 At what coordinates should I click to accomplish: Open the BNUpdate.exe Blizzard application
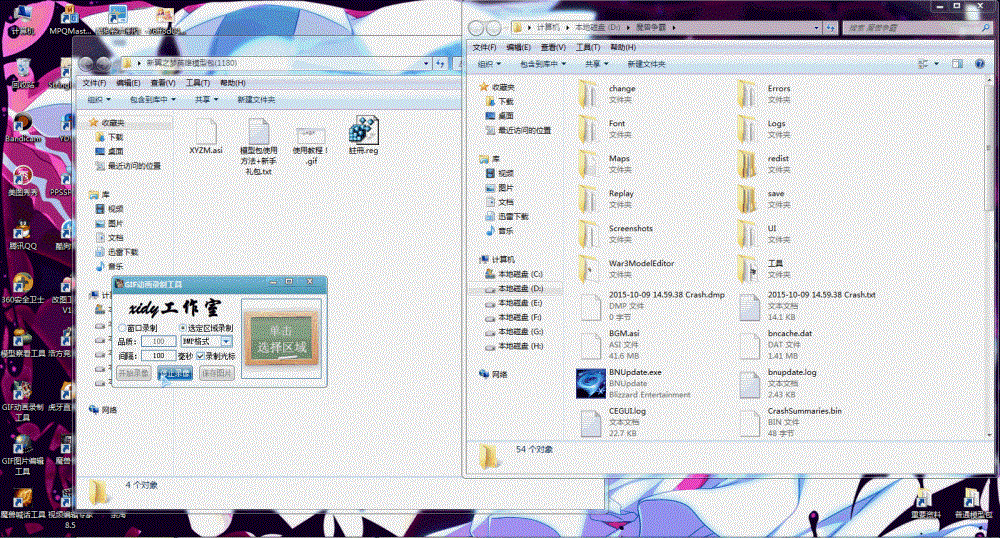coord(590,383)
